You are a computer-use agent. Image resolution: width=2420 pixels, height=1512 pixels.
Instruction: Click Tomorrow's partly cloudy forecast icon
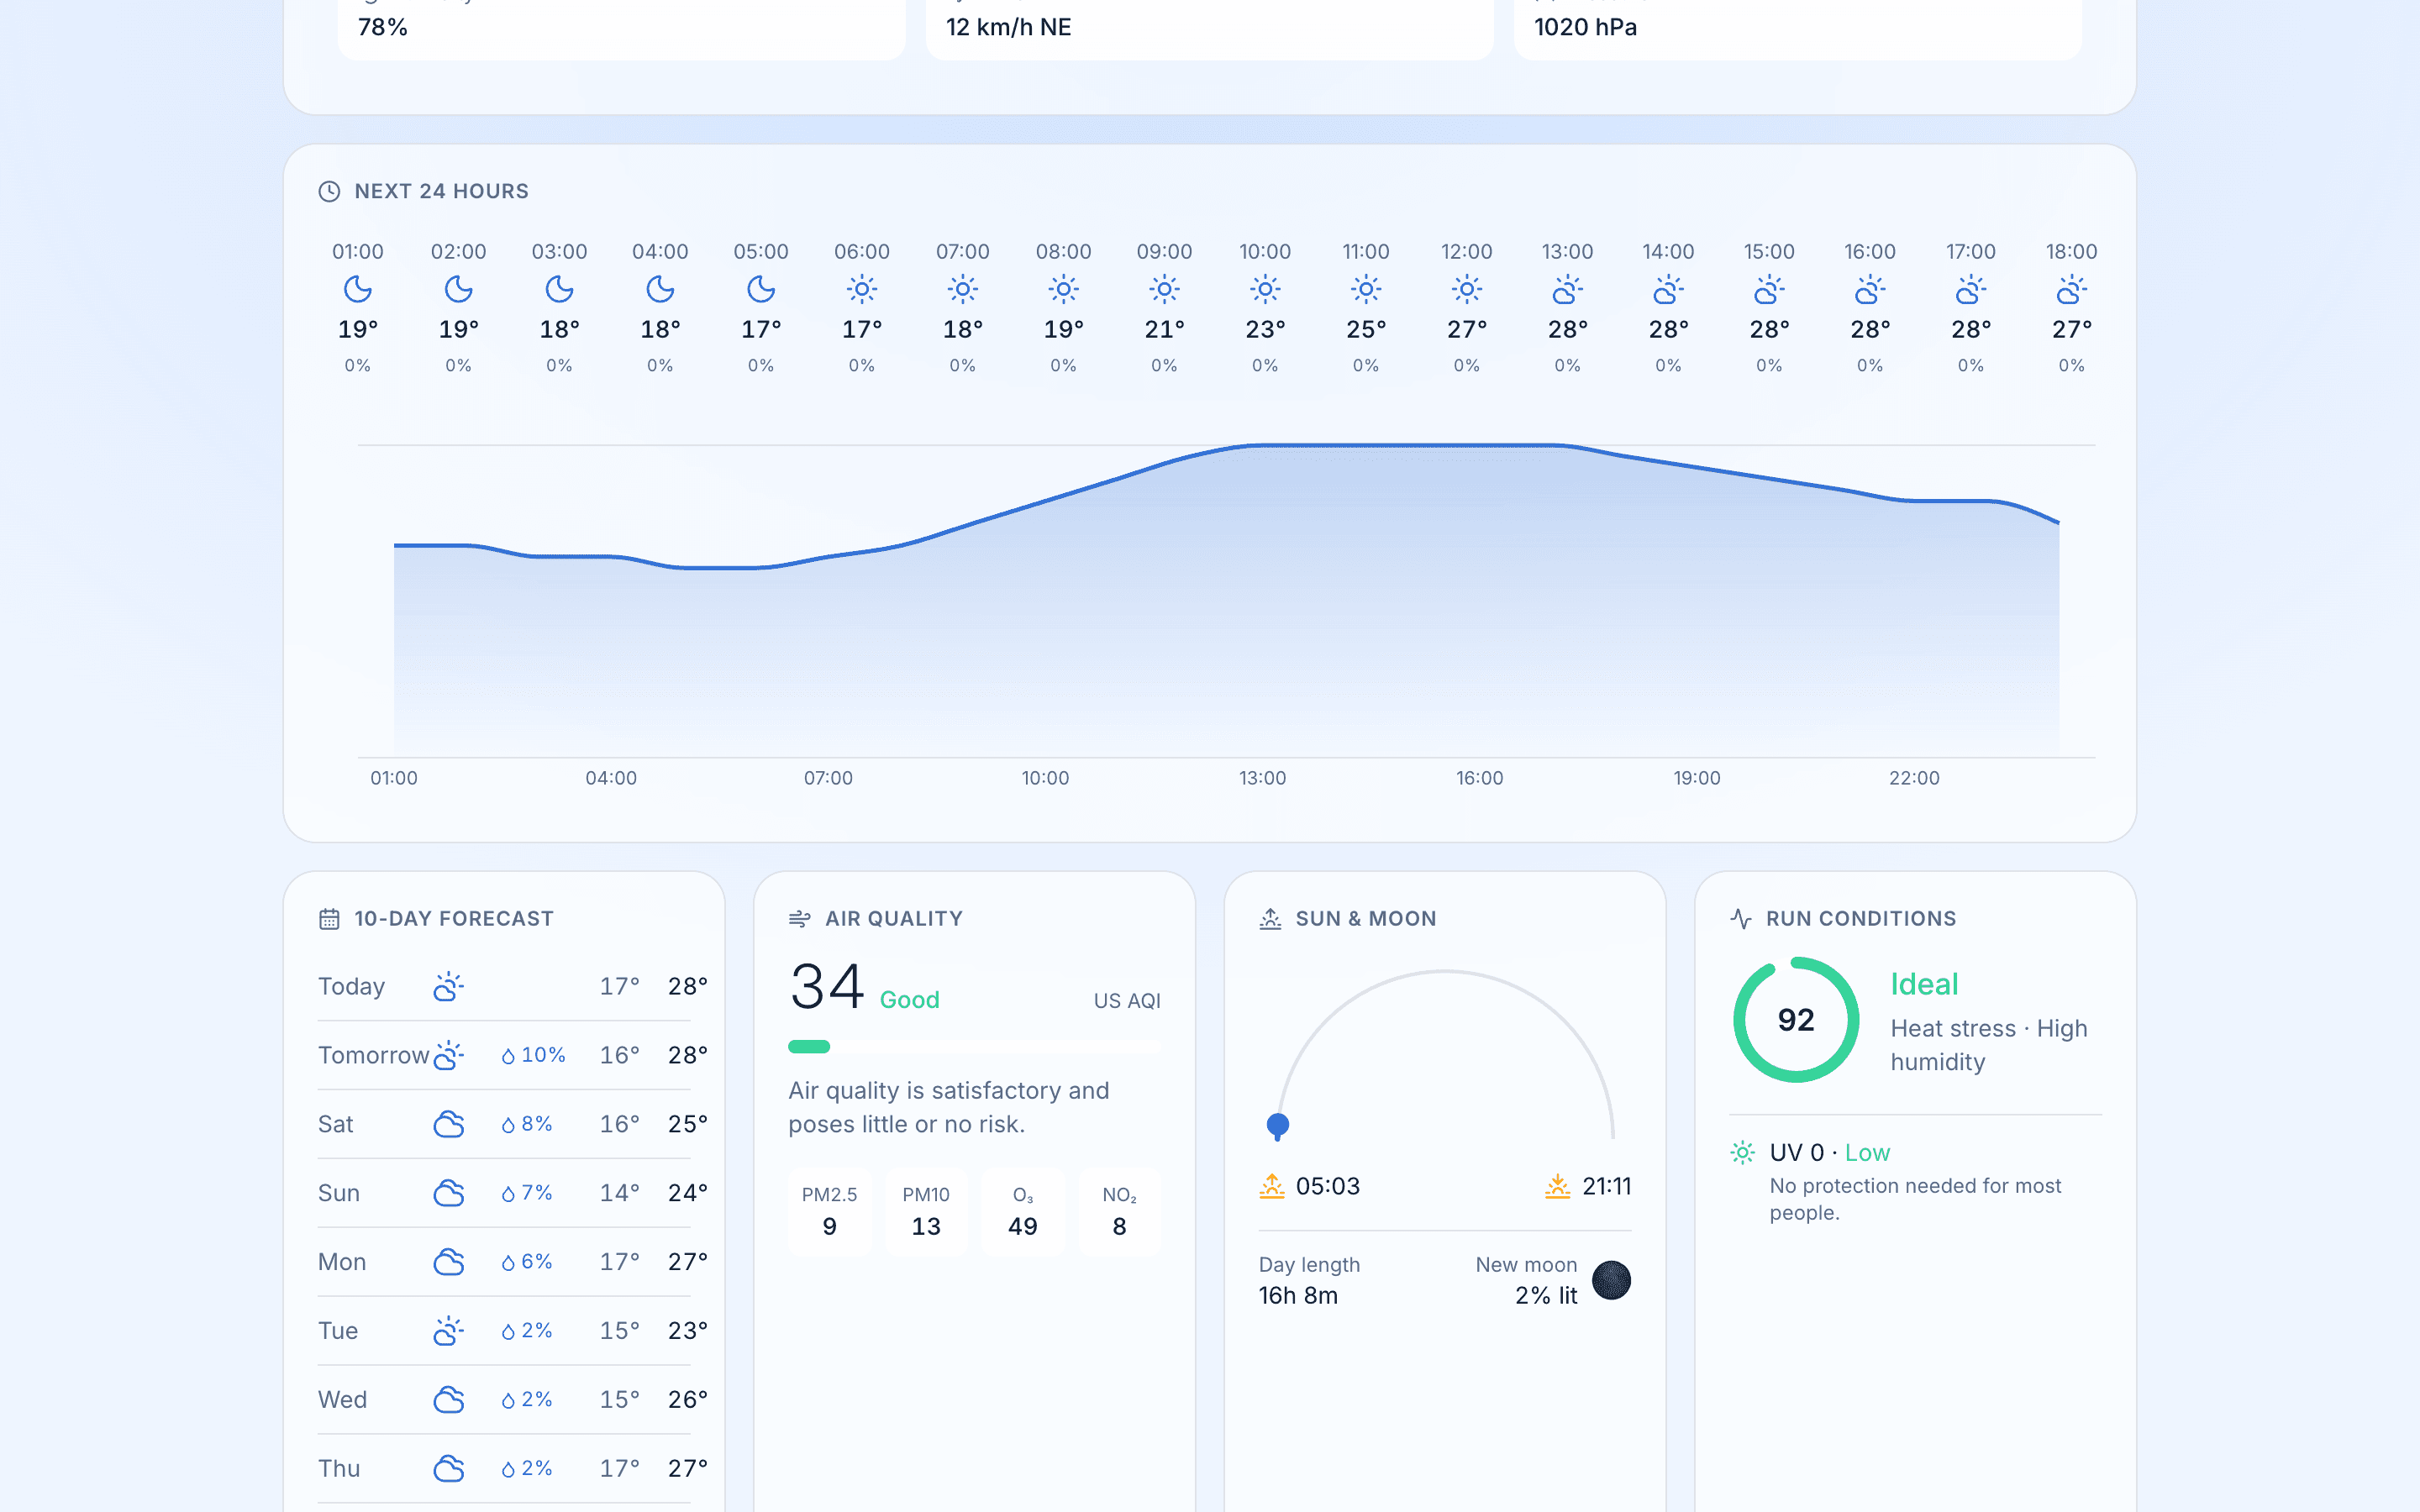point(449,1055)
